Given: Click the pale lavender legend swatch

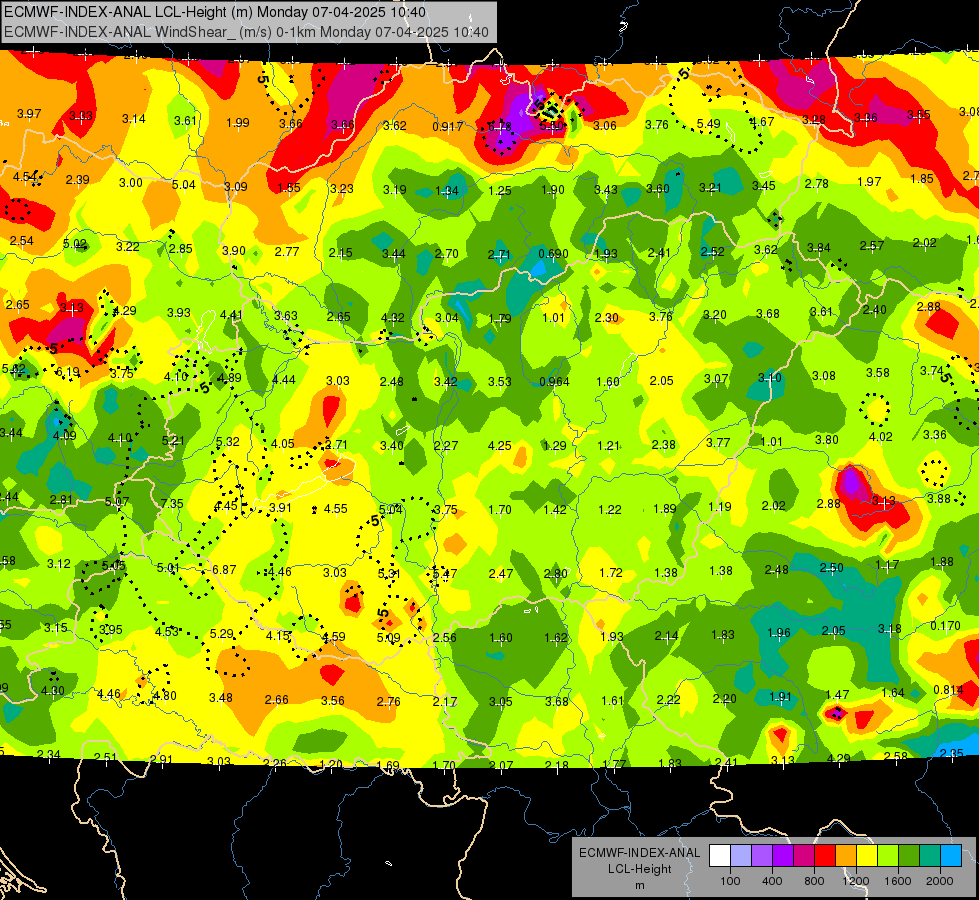Looking at the screenshot, I should coord(741,855).
